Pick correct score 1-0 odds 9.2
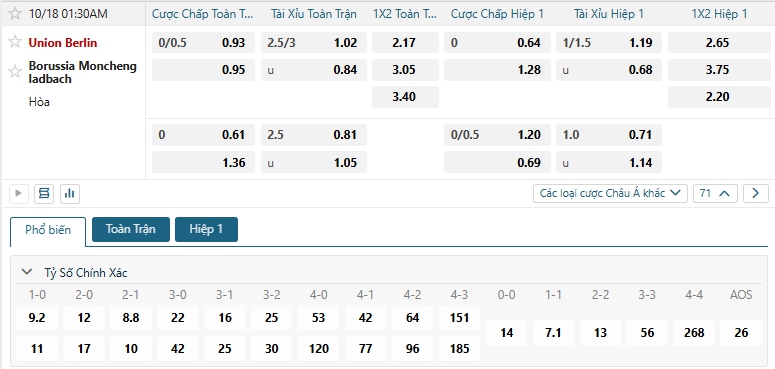 [x=37, y=318]
